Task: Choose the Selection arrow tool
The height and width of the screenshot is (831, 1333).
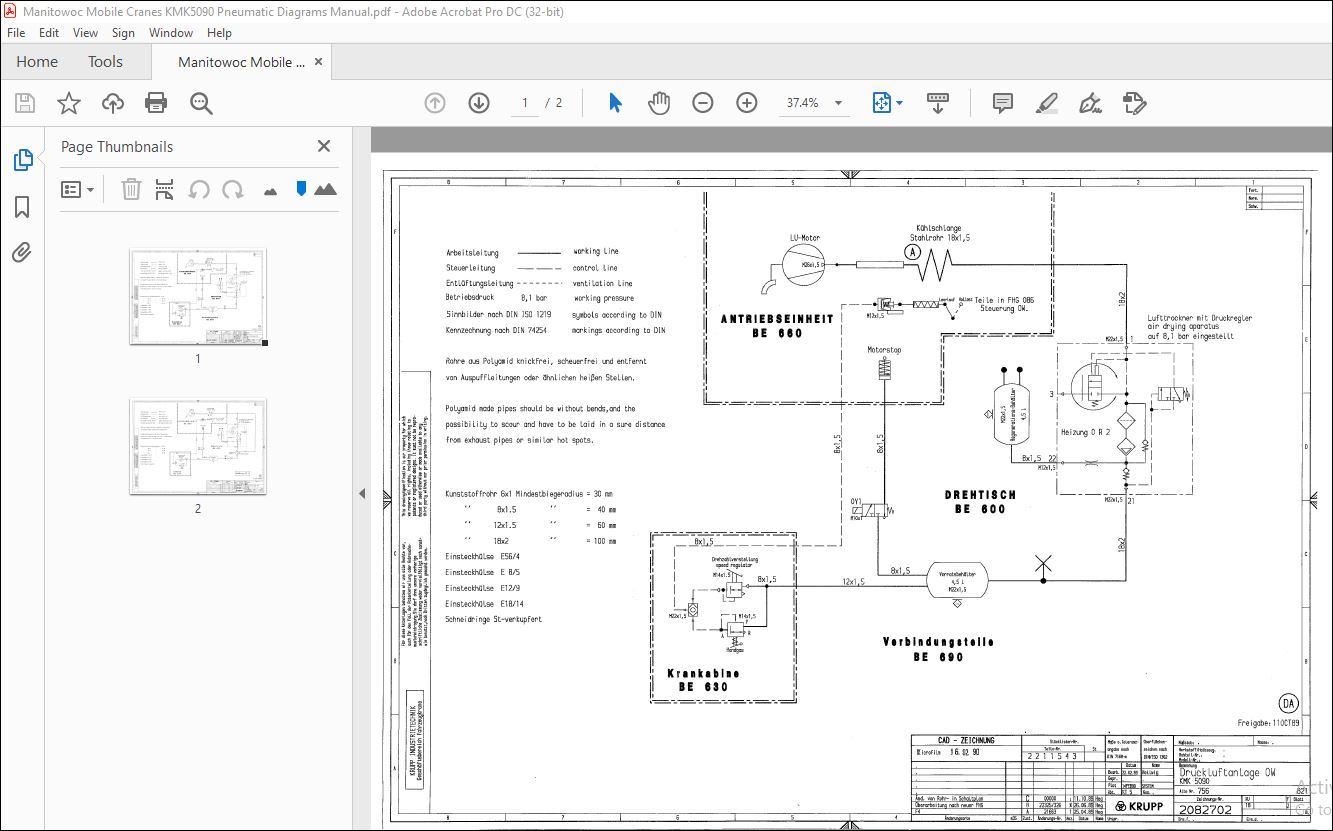Action: pyautogui.click(x=615, y=103)
